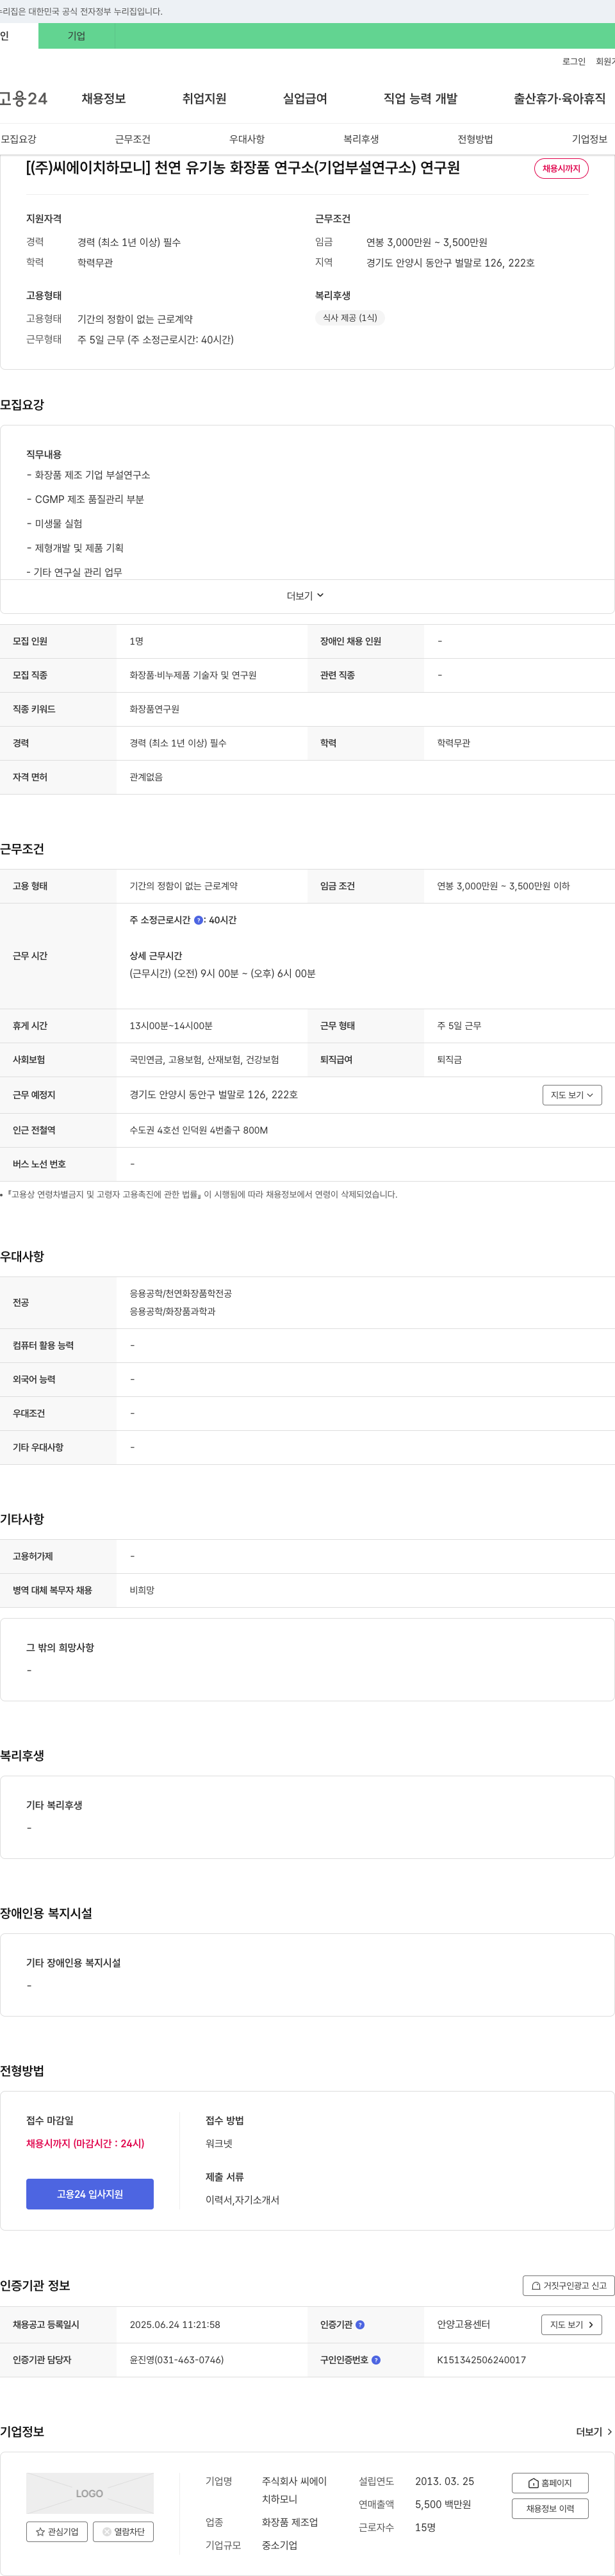The image size is (615, 2576).
Task: Click the 구인인증번호 info icon
Action: [376, 2359]
